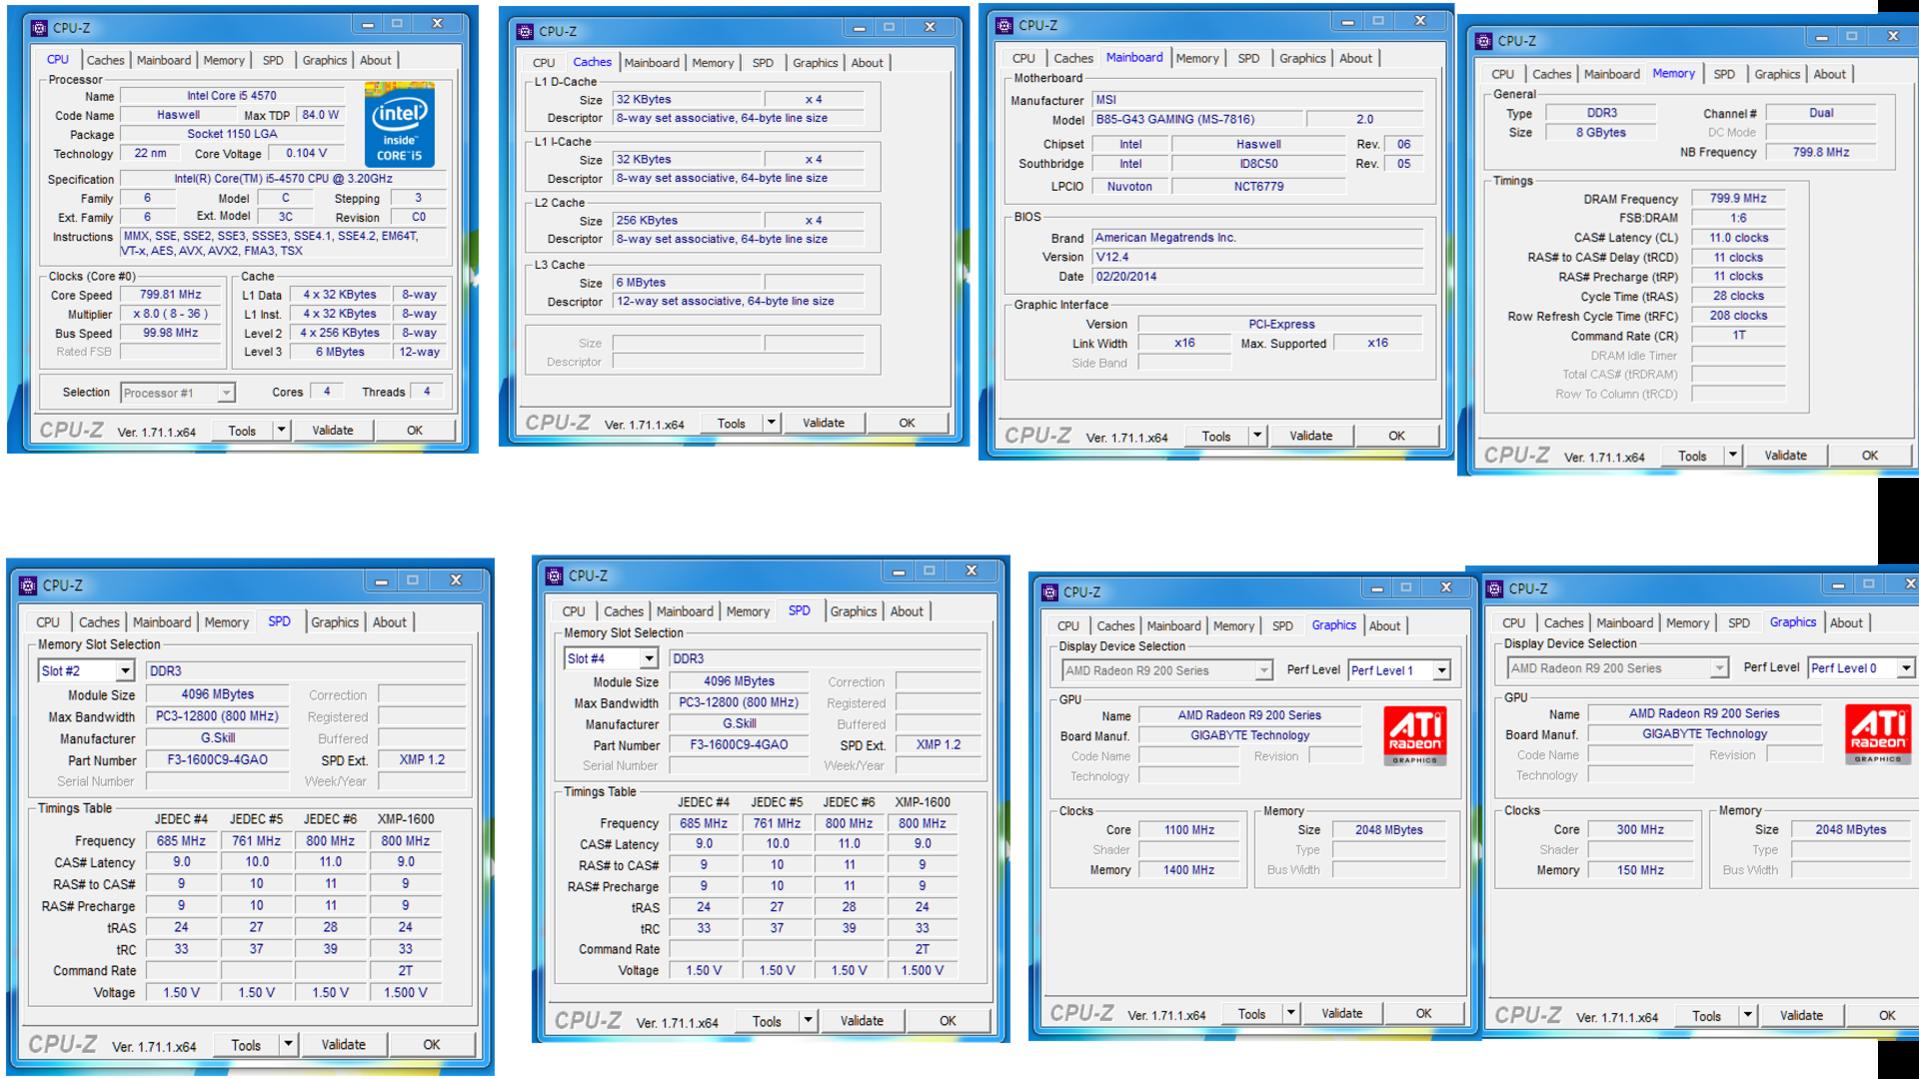Switch to Mainboard tab in the Caches window
The height and width of the screenshot is (1079, 1919).
point(652,62)
